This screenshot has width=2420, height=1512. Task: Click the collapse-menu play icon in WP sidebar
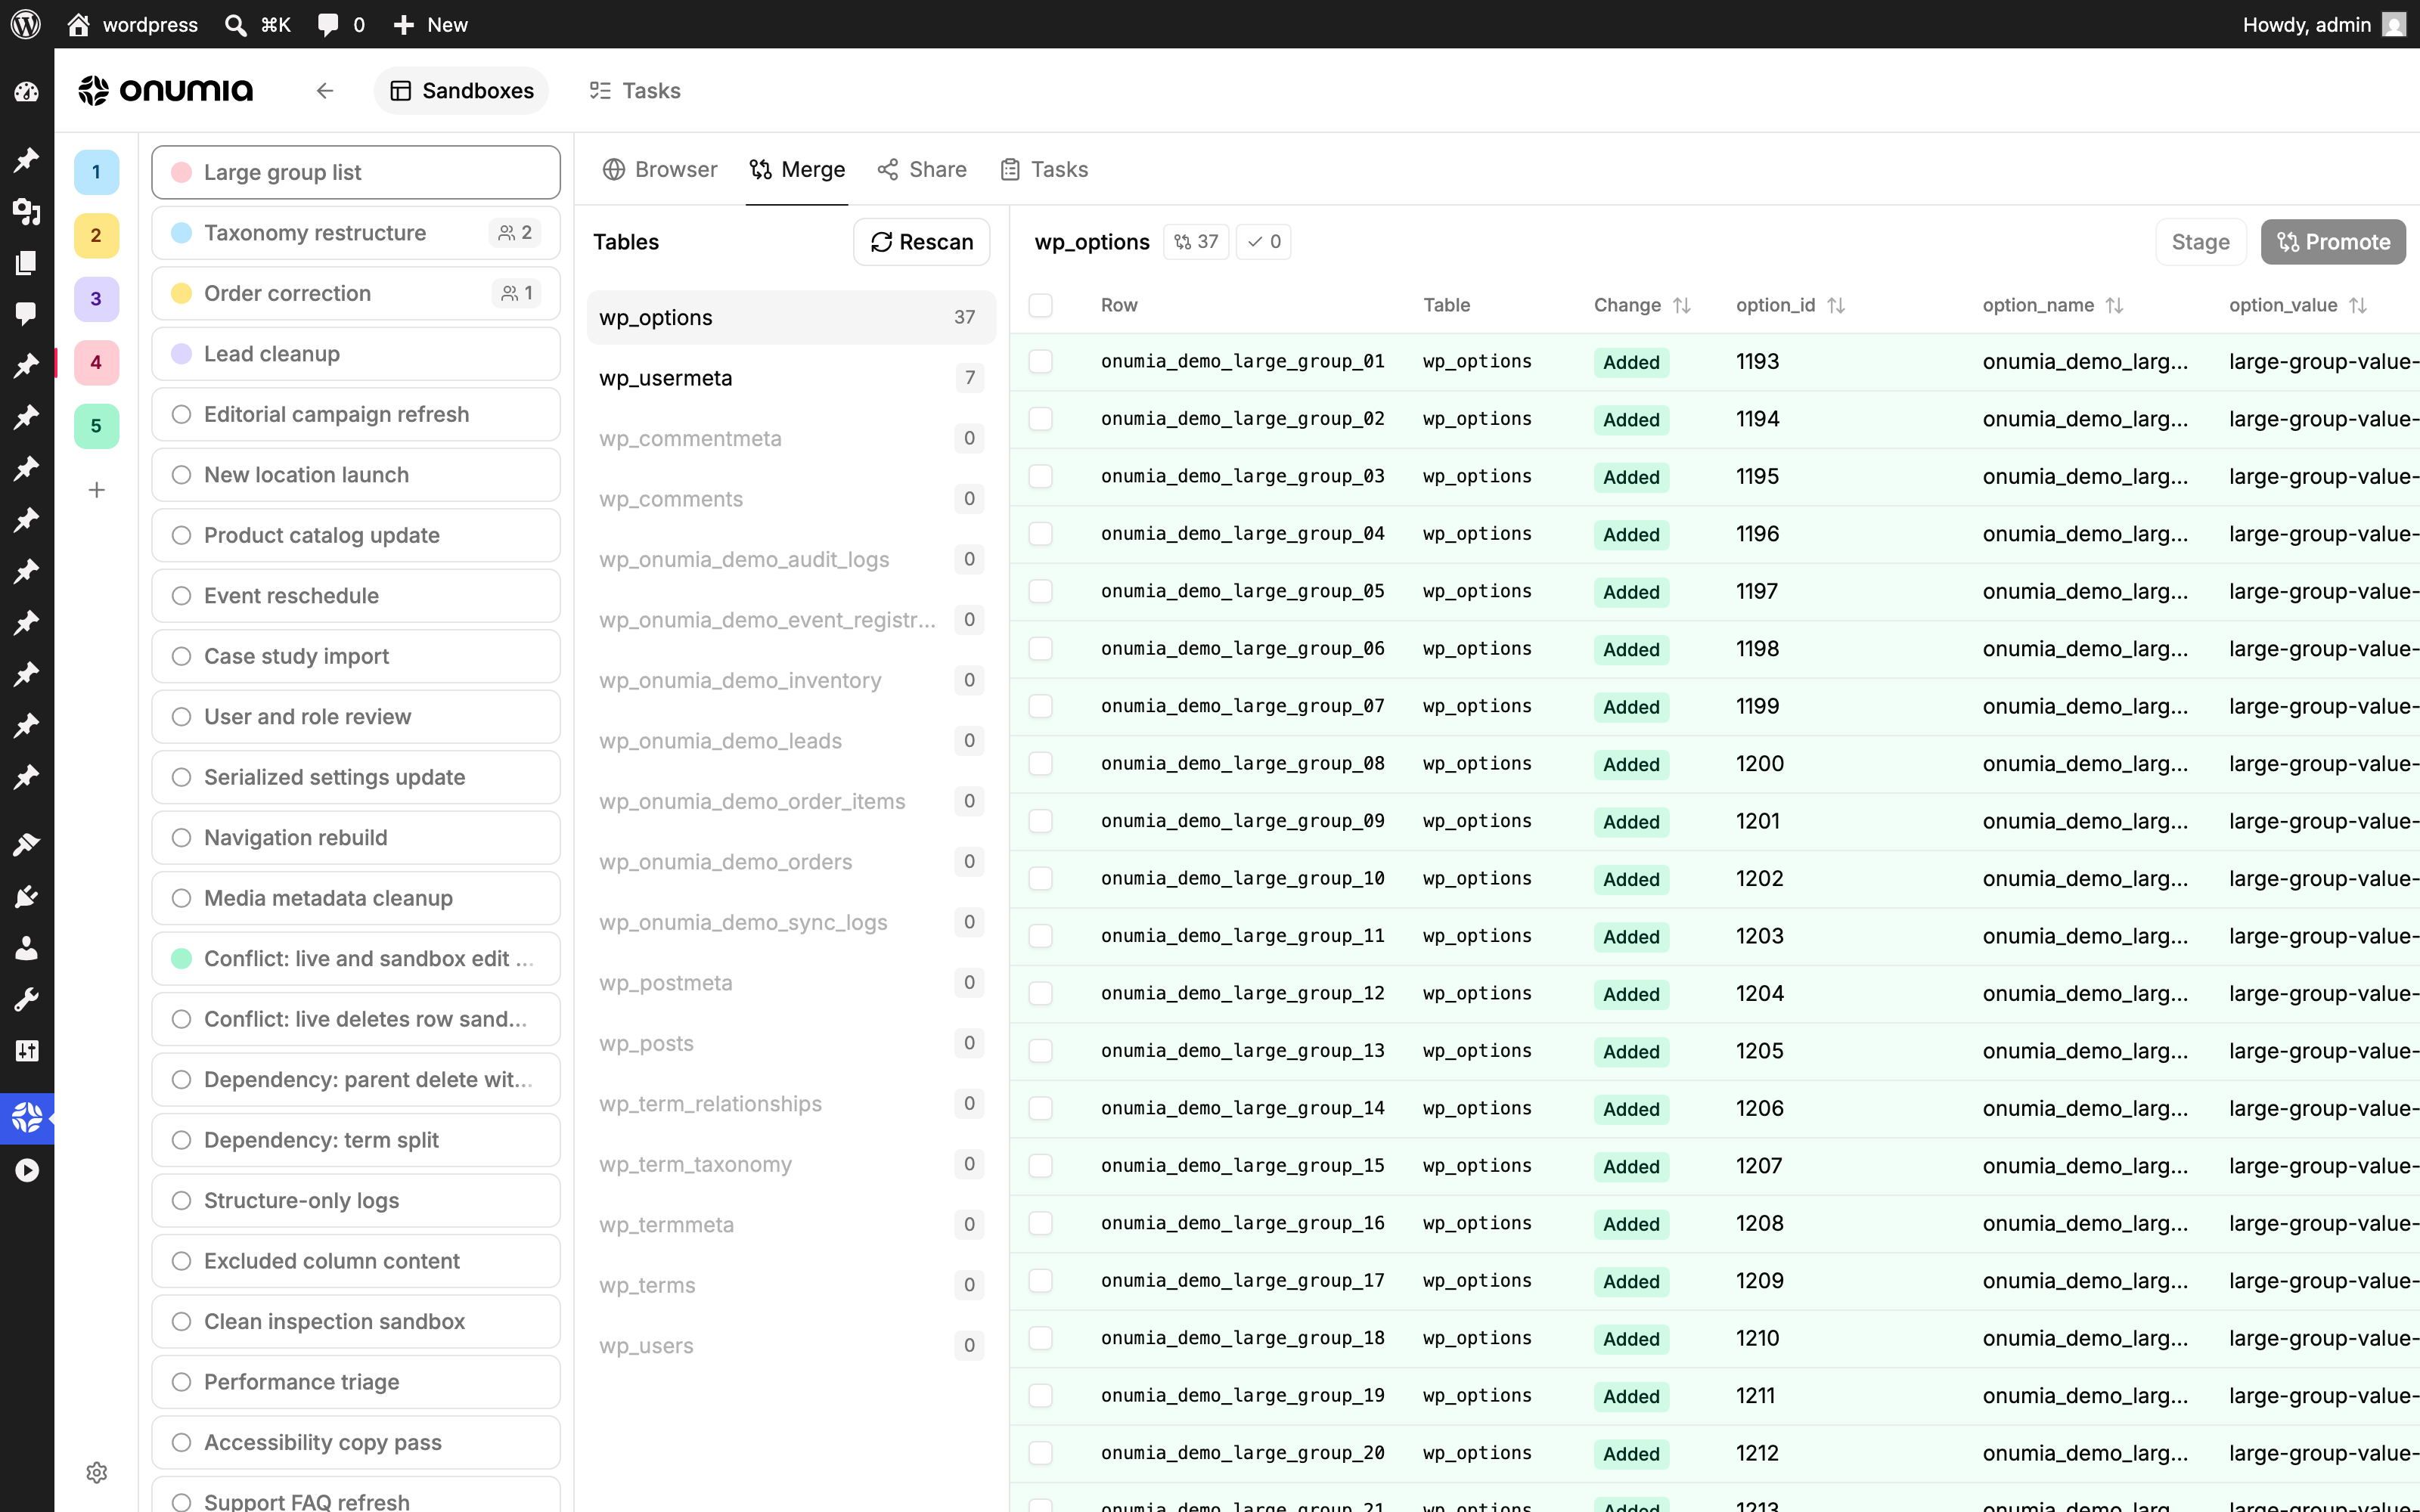pyautogui.click(x=27, y=1170)
